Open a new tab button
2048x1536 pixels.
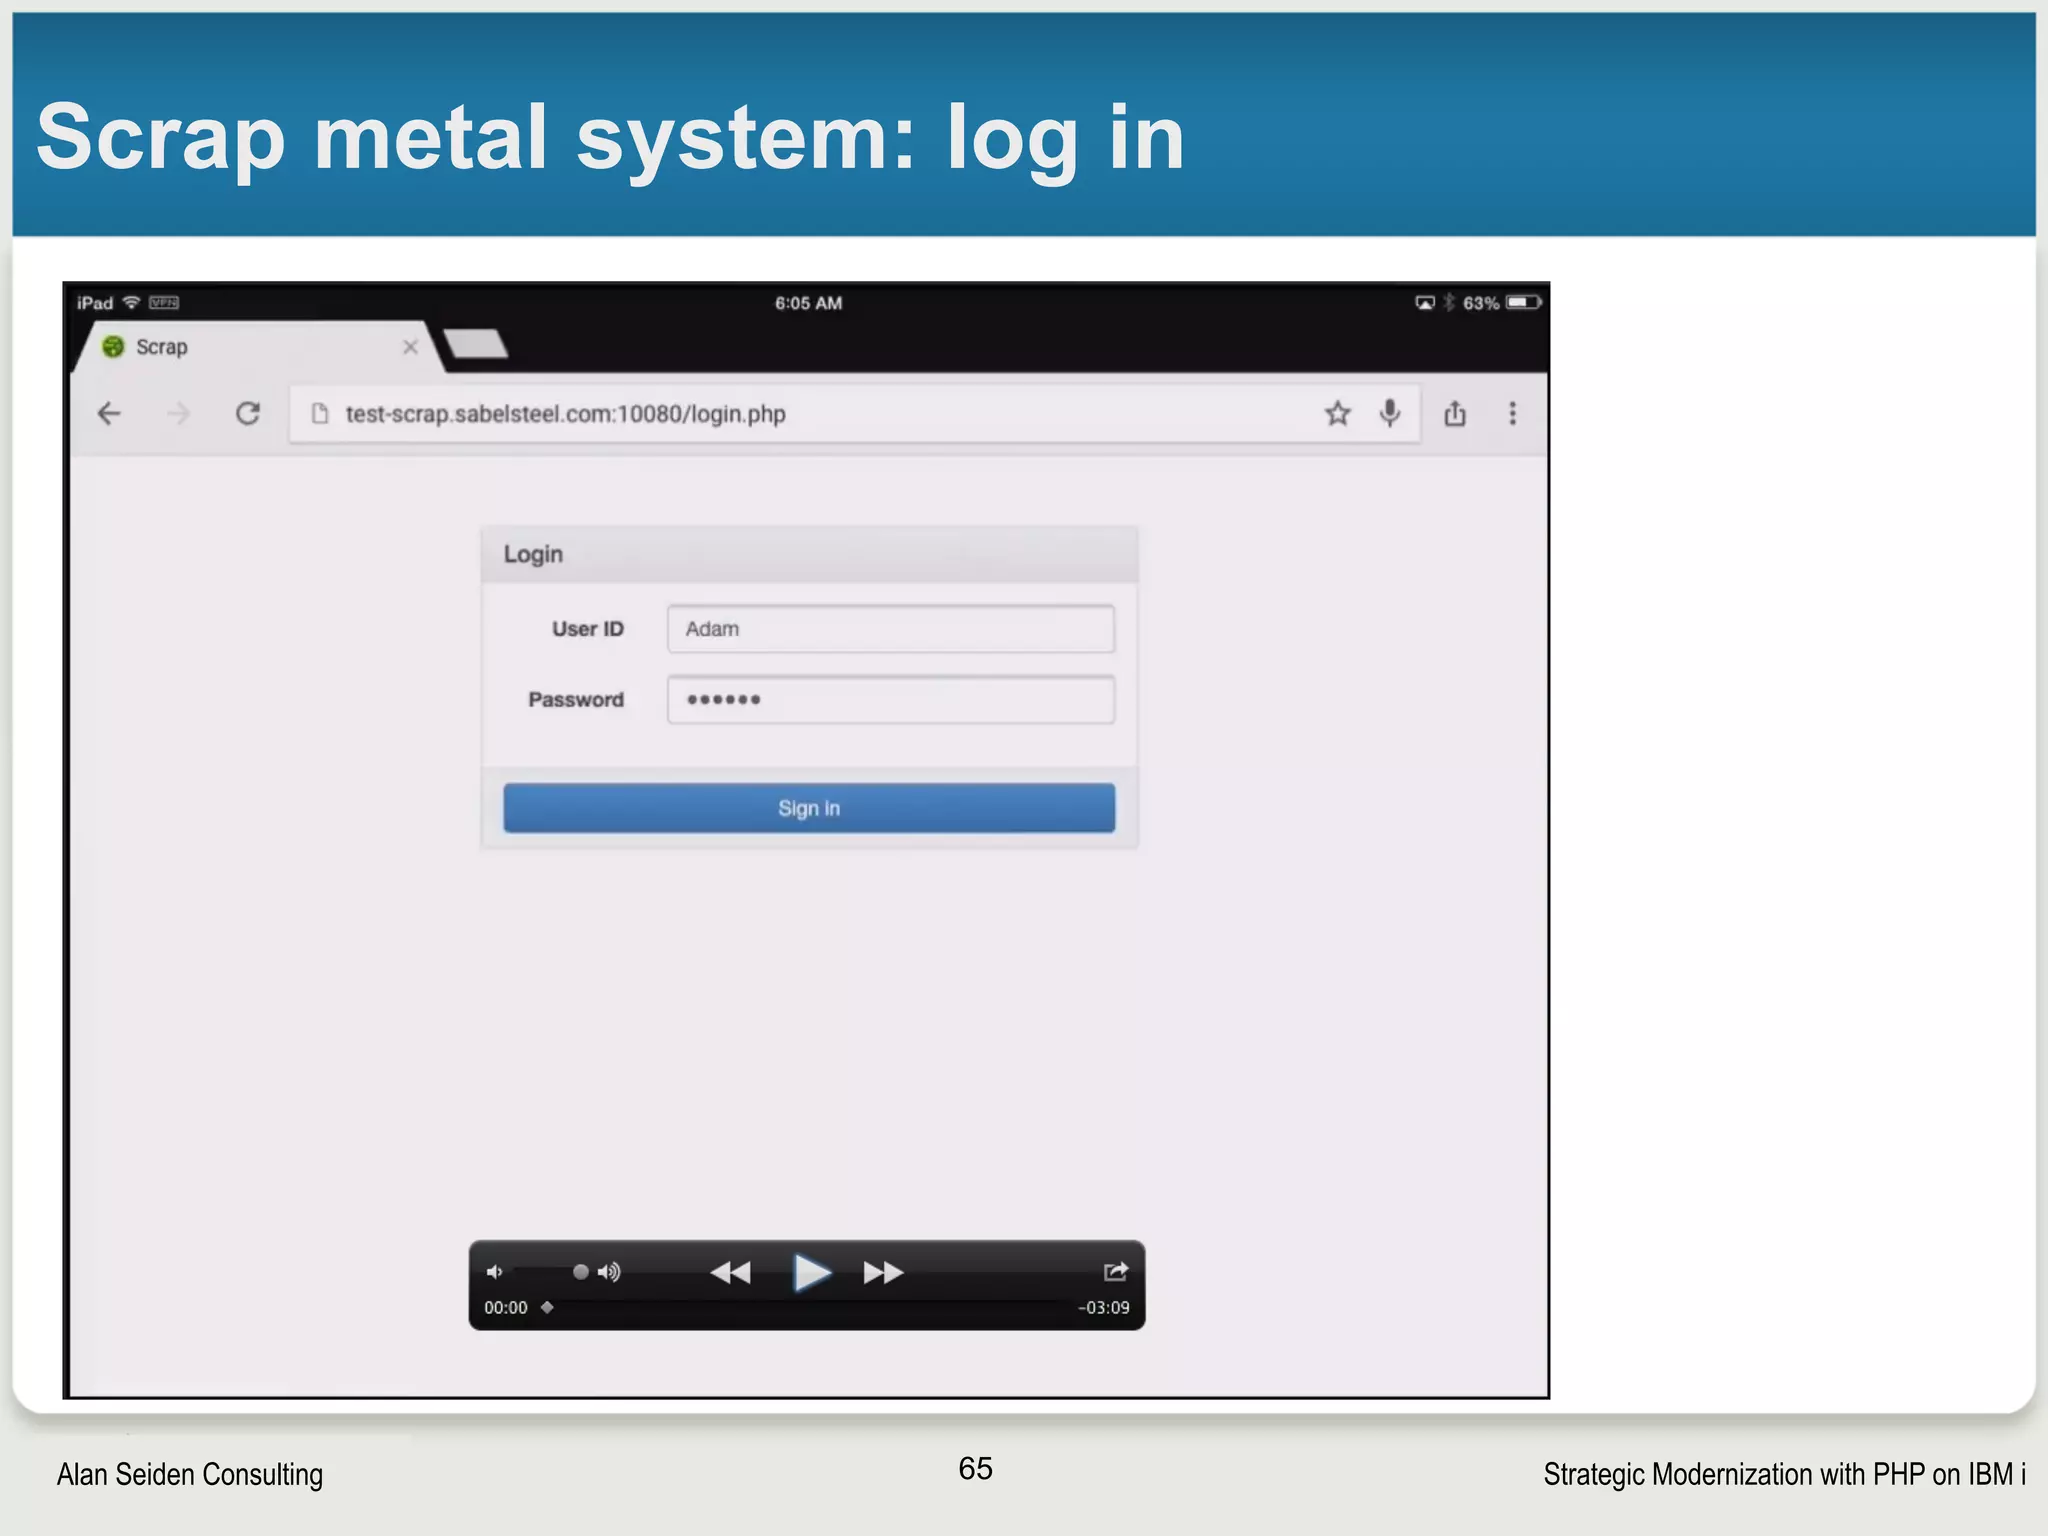click(476, 344)
